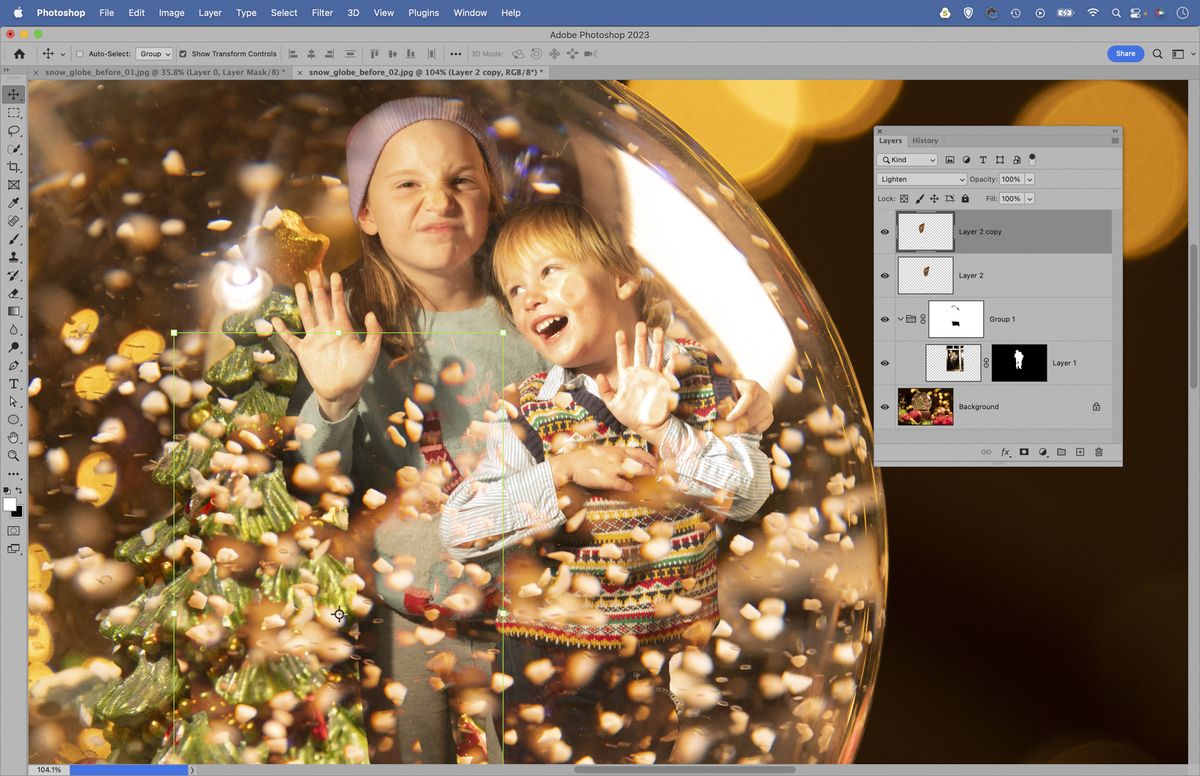This screenshot has height=776, width=1200.
Task: Add a layer mask to Layer 2 copy
Action: (1024, 452)
